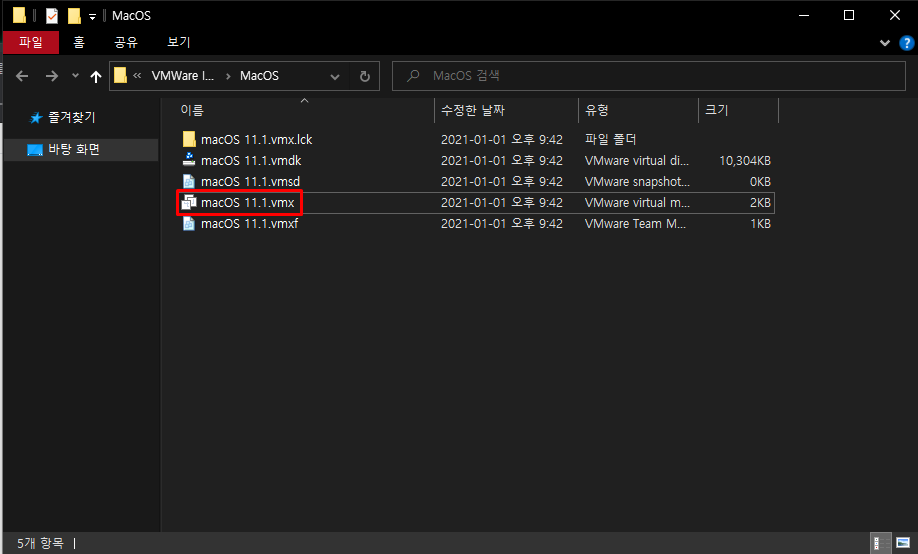Go back with the left arrow
The width and height of the screenshot is (918, 554).
click(x=22, y=76)
